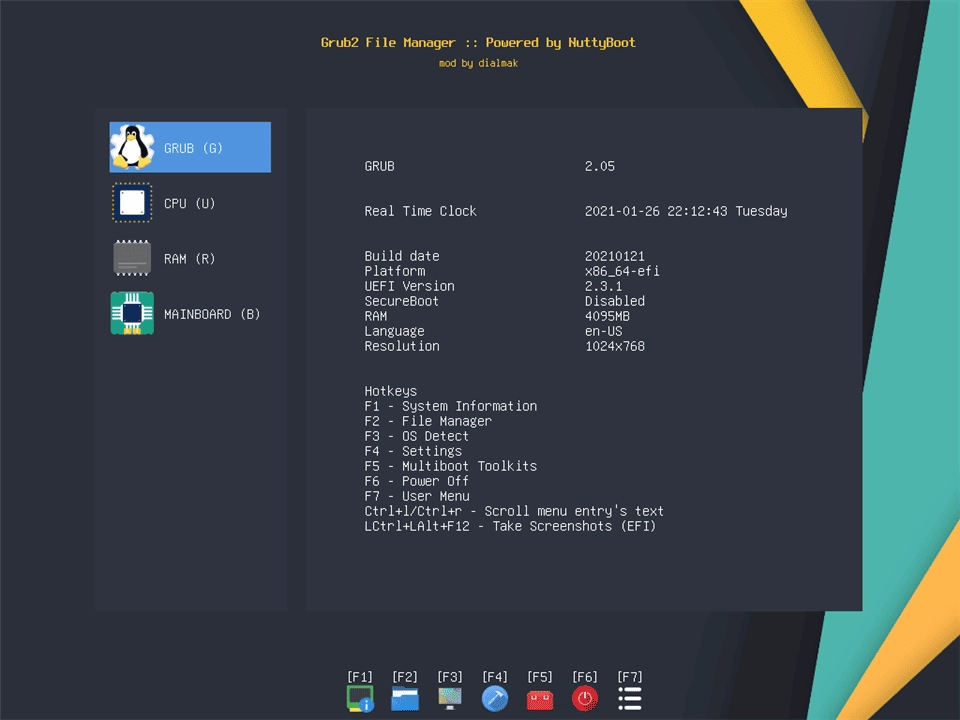Click the Tux penguin GRUB icon
960x720 pixels.
132,147
